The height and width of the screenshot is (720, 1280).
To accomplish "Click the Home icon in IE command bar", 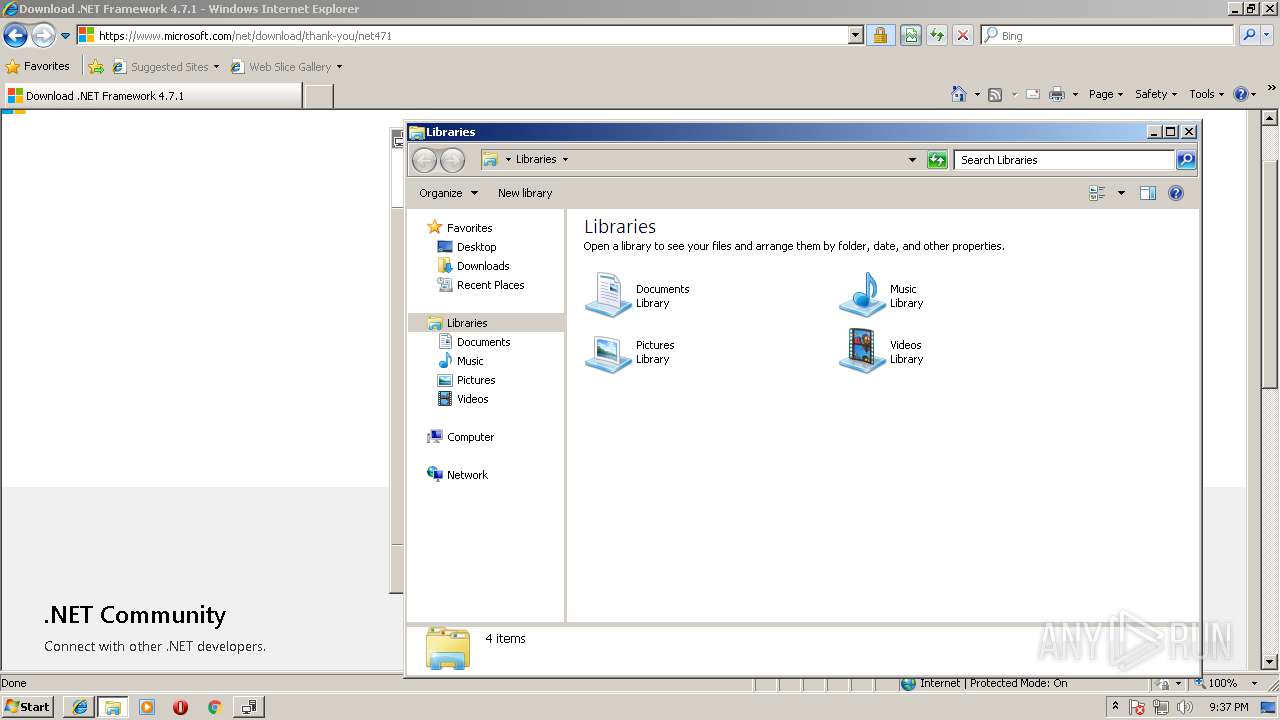I will click(x=959, y=94).
